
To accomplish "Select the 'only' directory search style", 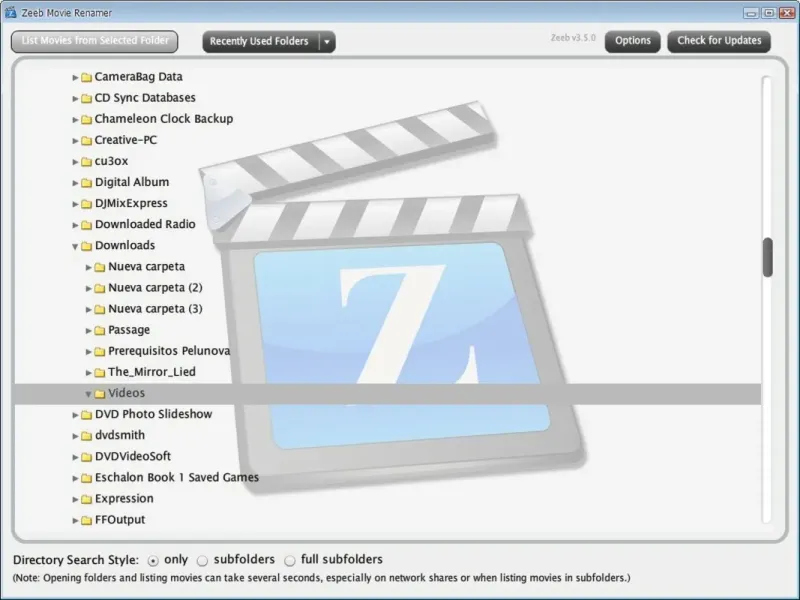I will point(153,560).
